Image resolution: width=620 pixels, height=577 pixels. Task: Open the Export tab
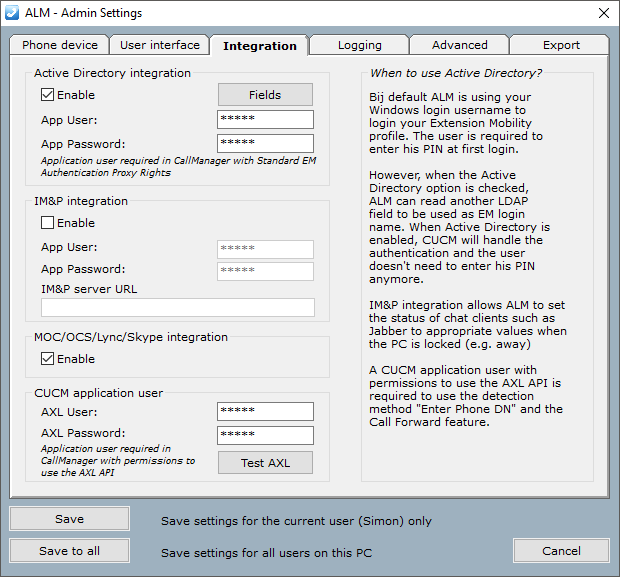click(x=561, y=45)
